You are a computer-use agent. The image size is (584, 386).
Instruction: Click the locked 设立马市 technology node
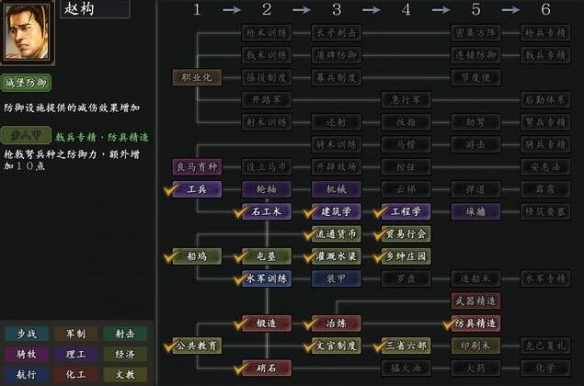coord(267,167)
